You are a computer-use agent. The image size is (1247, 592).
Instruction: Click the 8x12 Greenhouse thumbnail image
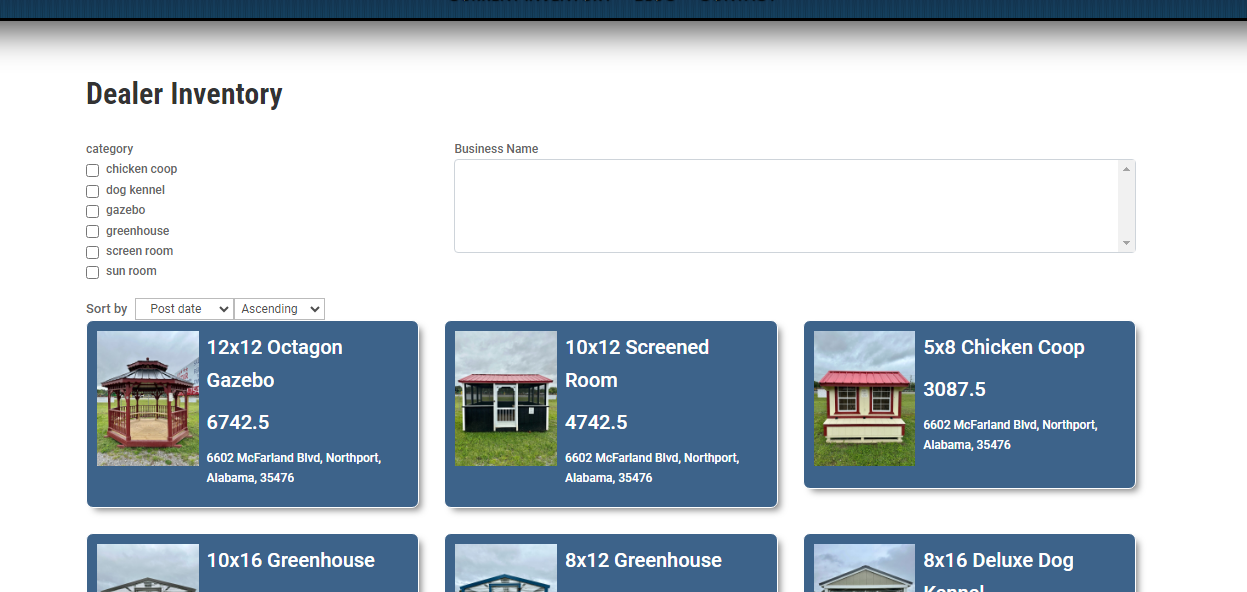point(506,568)
